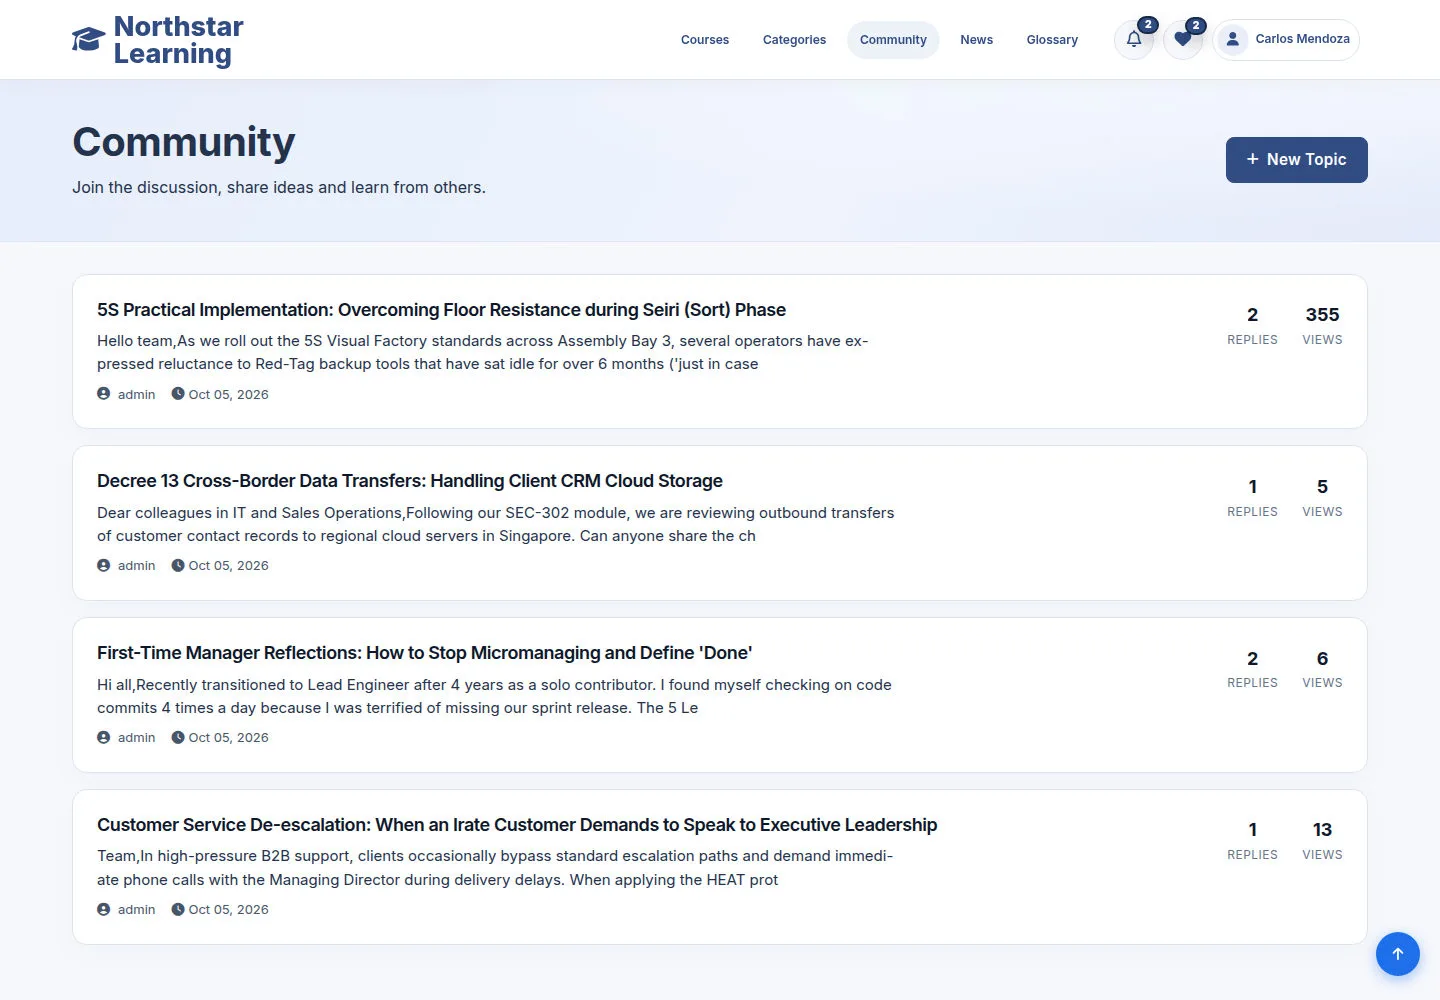Open the First-Time Manager Reflections topic
Screen dimensions: 1440x1000
(424, 653)
